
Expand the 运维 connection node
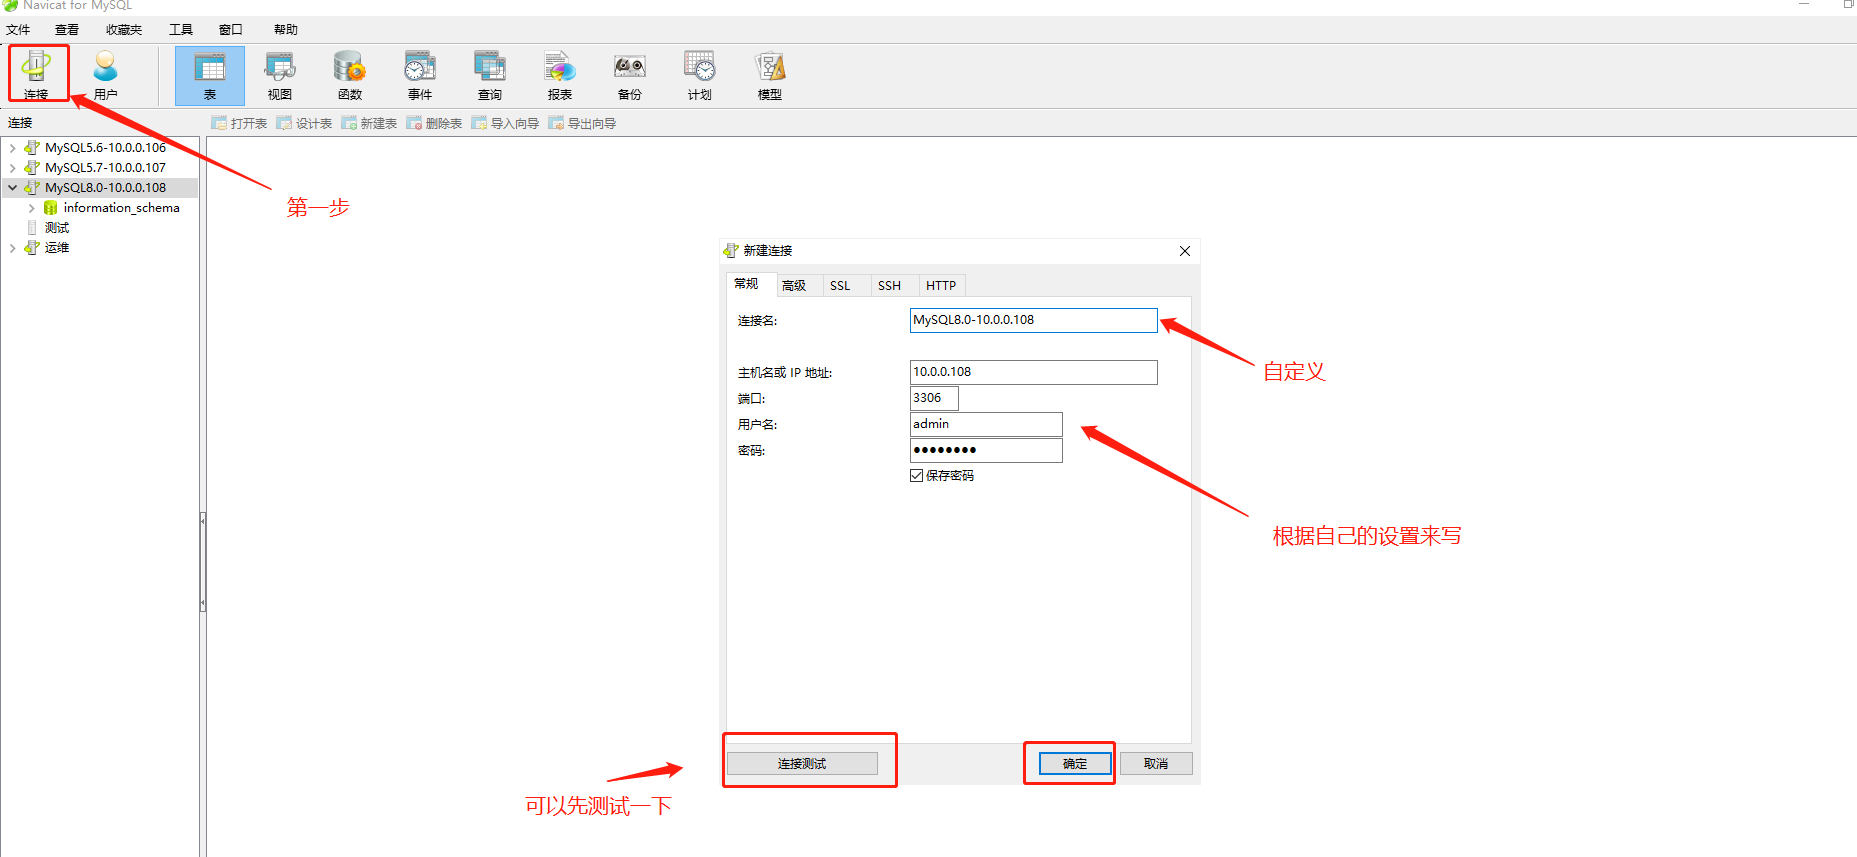(12, 247)
